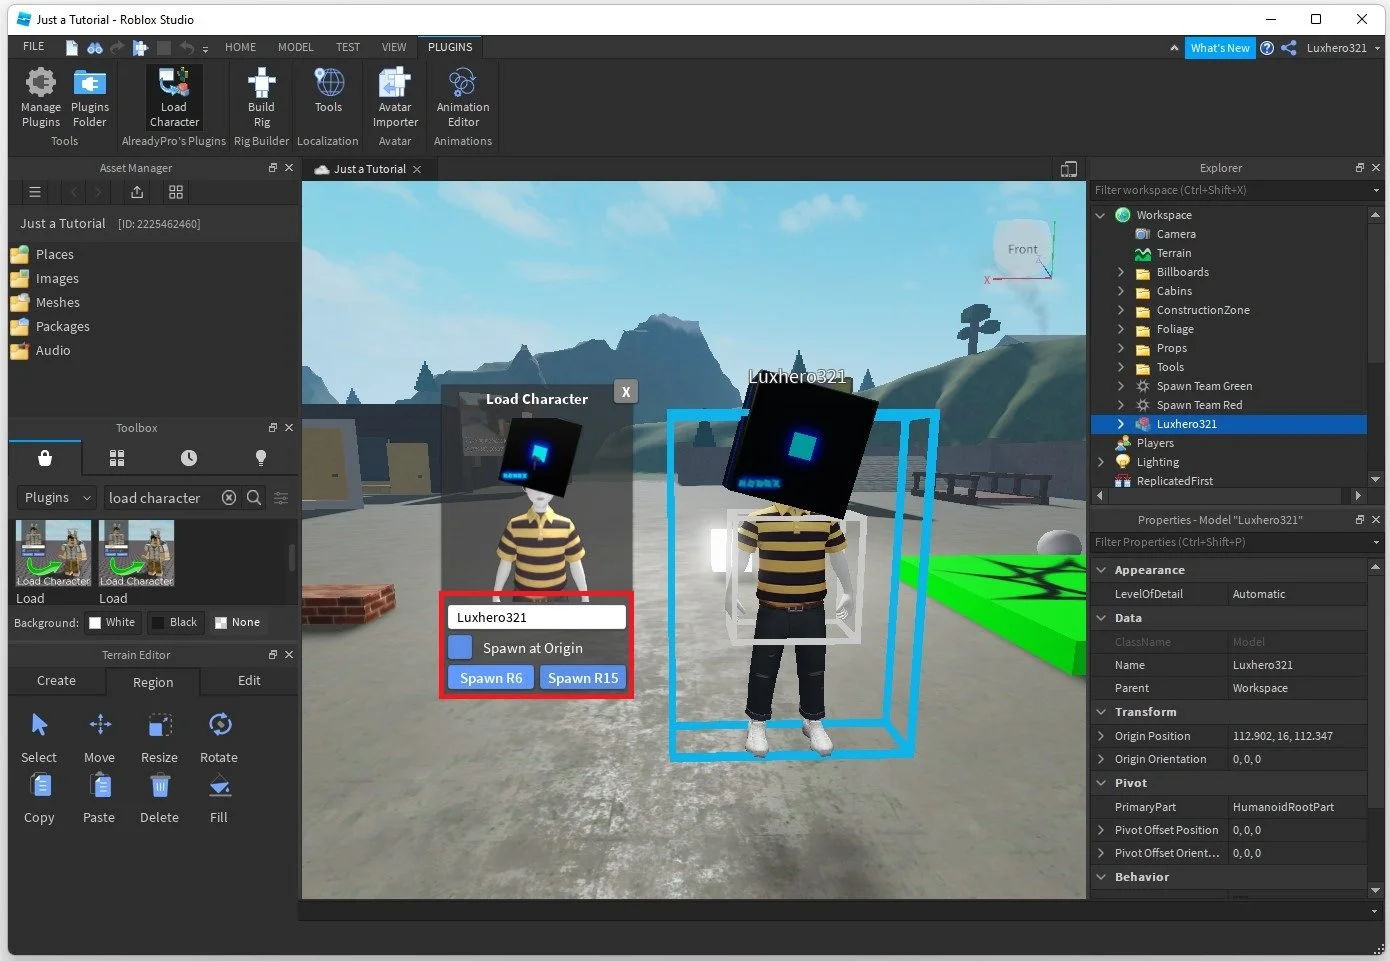Collapse the Workspace tree item
This screenshot has width=1390, height=961.
click(x=1100, y=214)
